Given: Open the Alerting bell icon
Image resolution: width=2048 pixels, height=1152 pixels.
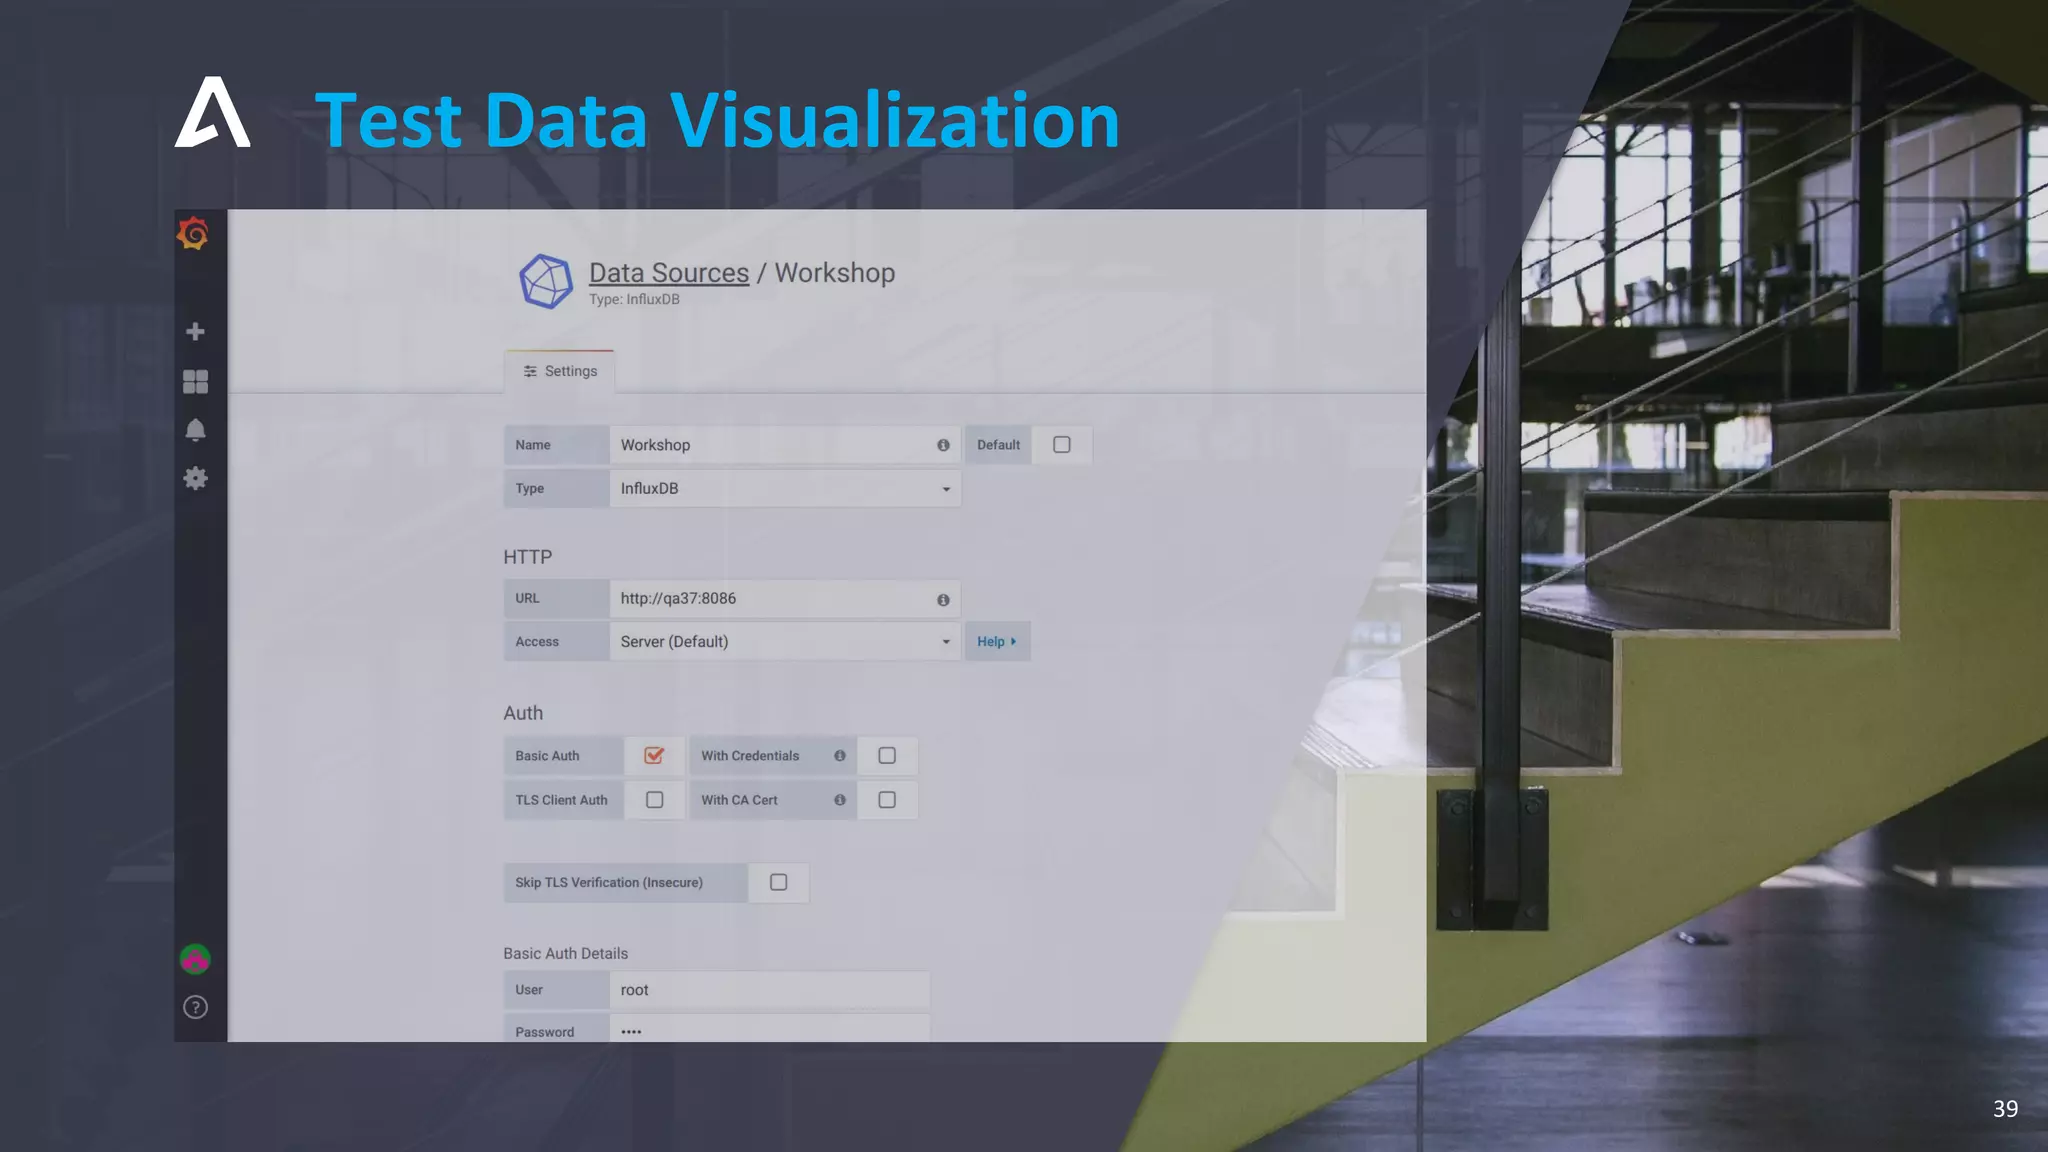Looking at the screenshot, I should point(195,430).
